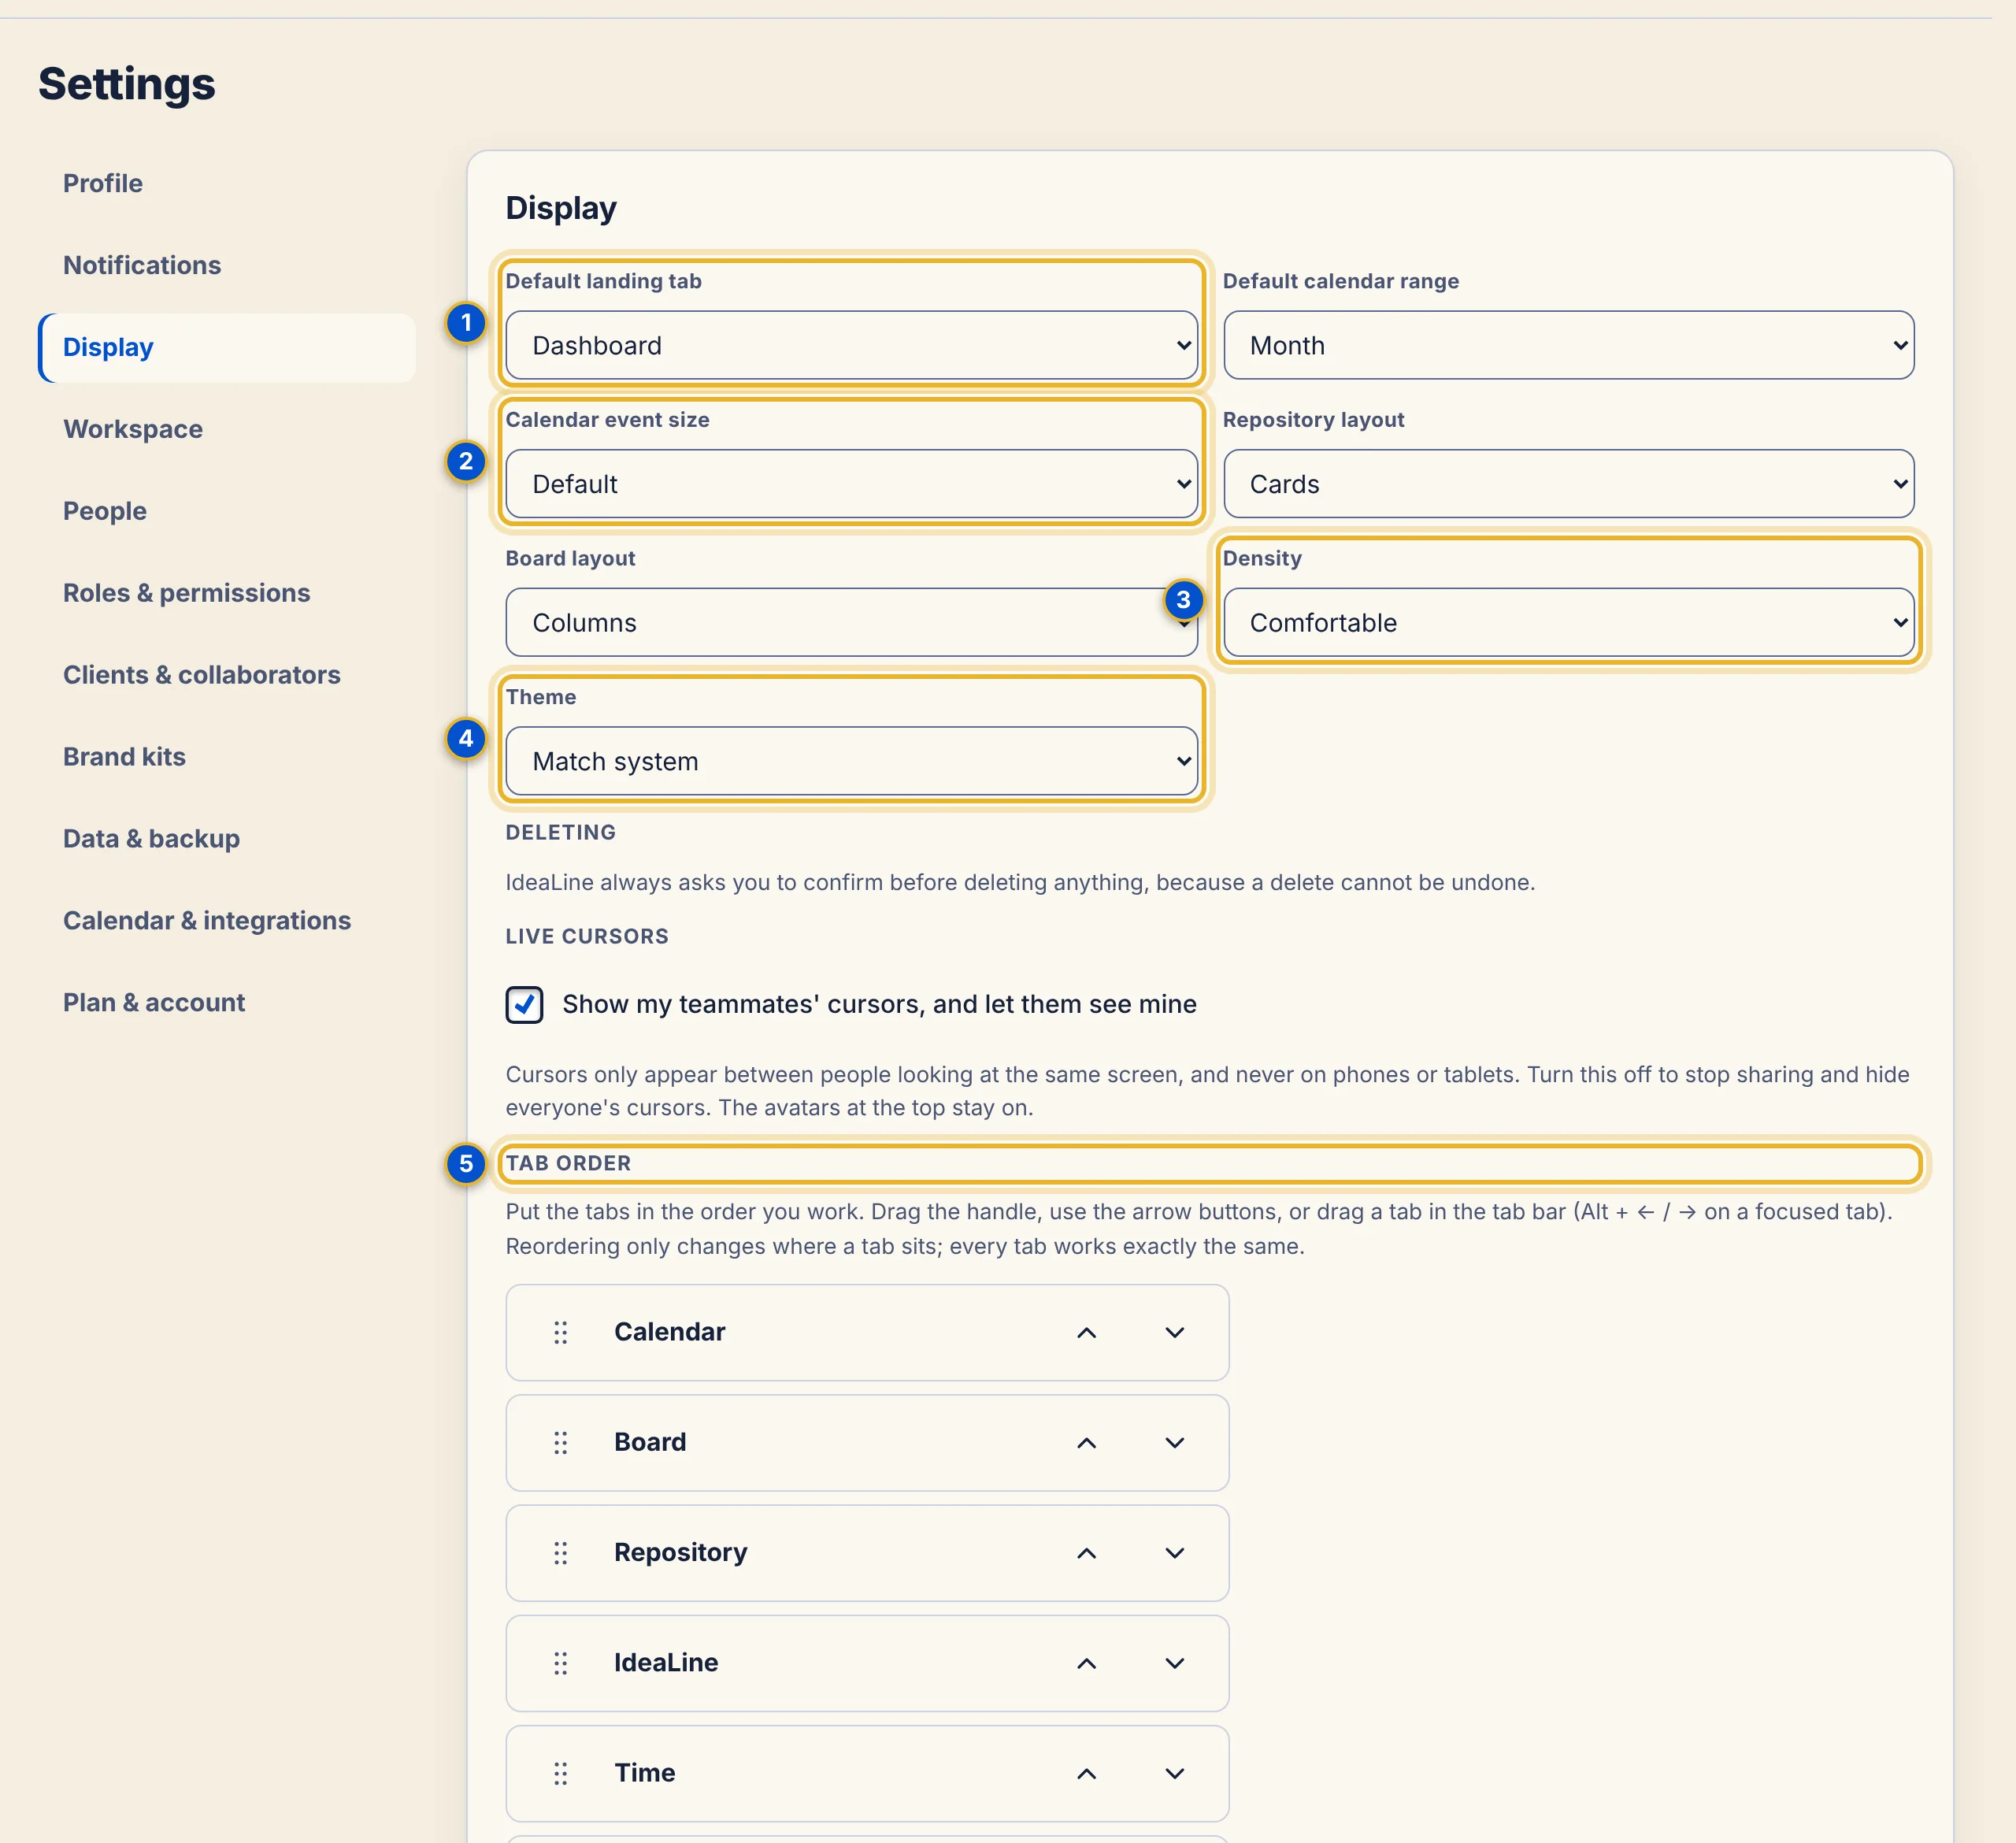Open Default landing tab dropdown

tap(851, 345)
